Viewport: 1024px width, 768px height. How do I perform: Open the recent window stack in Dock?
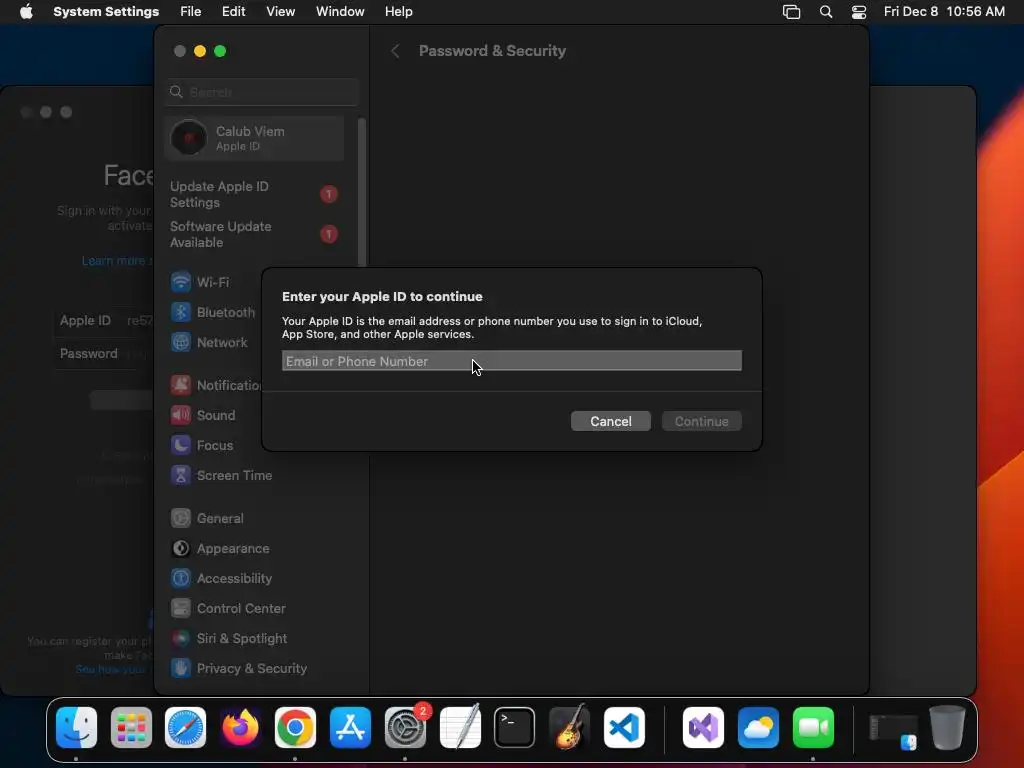tap(893, 730)
